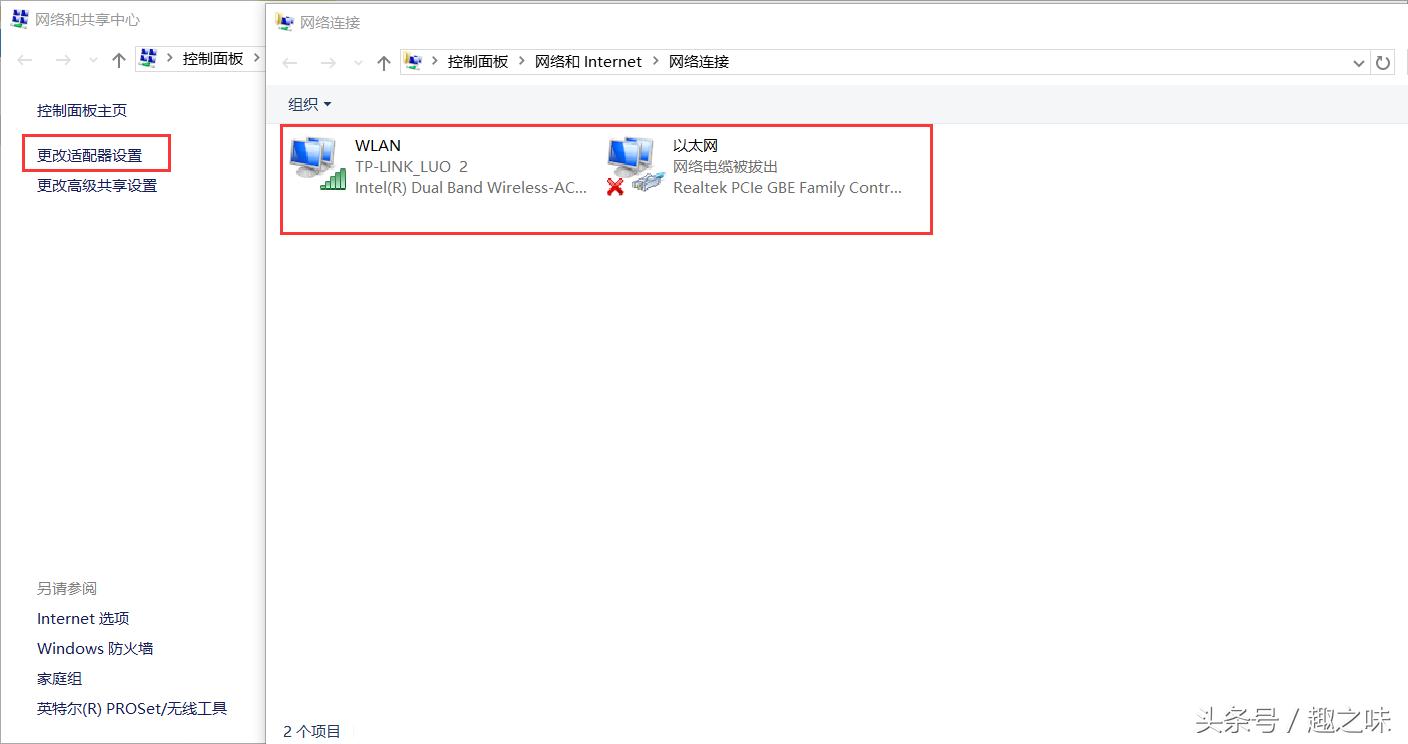The height and width of the screenshot is (744, 1408).
Task: Return to 控制面板主页
Action: pyautogui.click(x=81, y=110)
